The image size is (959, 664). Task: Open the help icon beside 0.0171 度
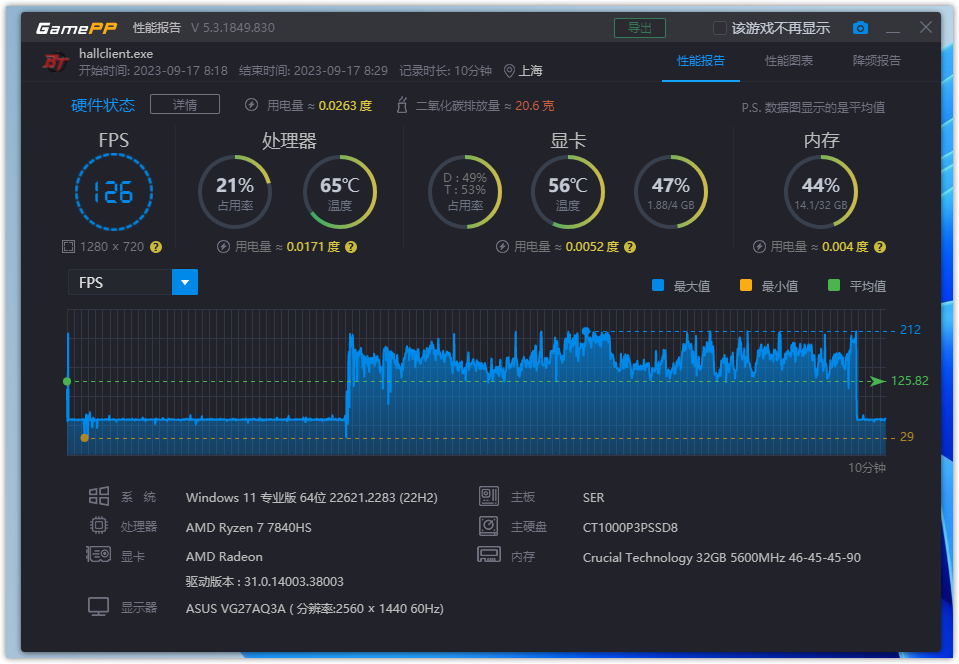(350, 247)
